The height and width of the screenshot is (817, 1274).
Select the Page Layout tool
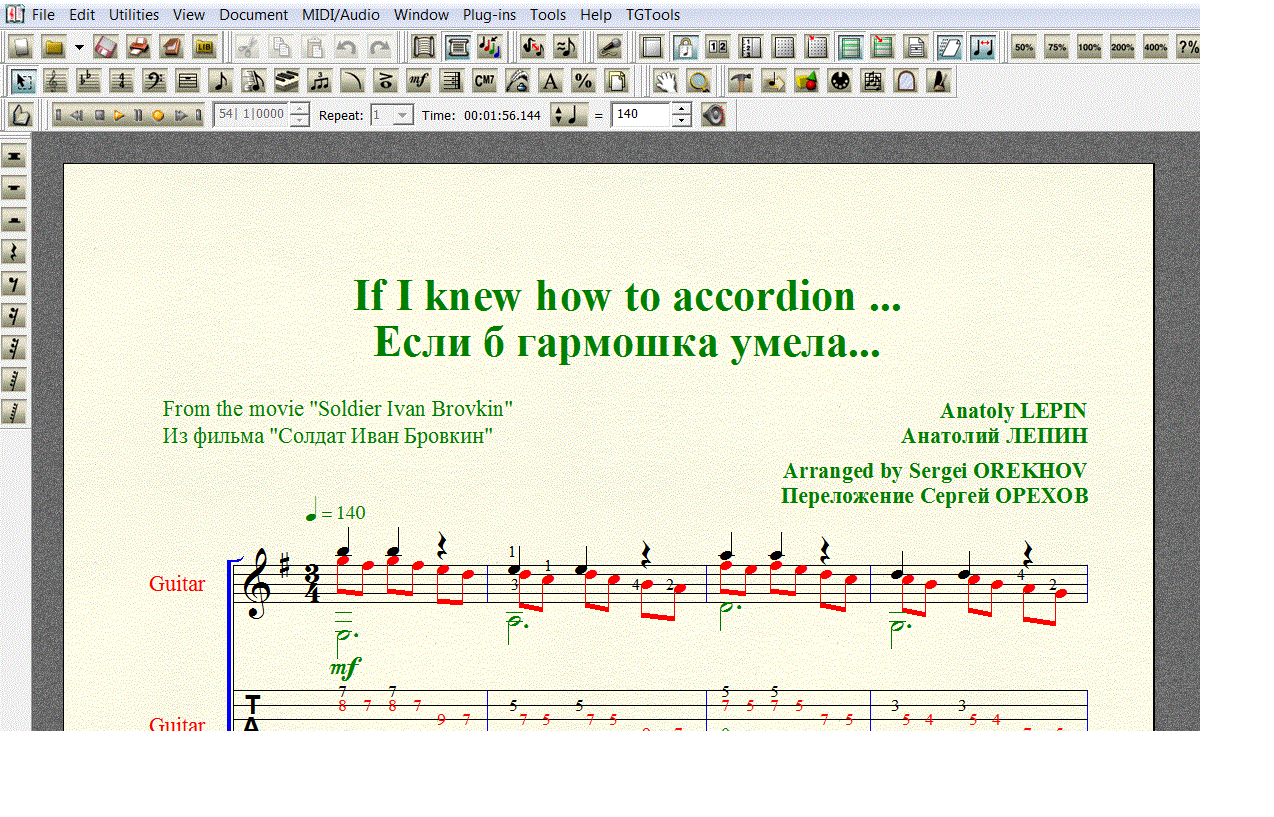pos(616,81)
